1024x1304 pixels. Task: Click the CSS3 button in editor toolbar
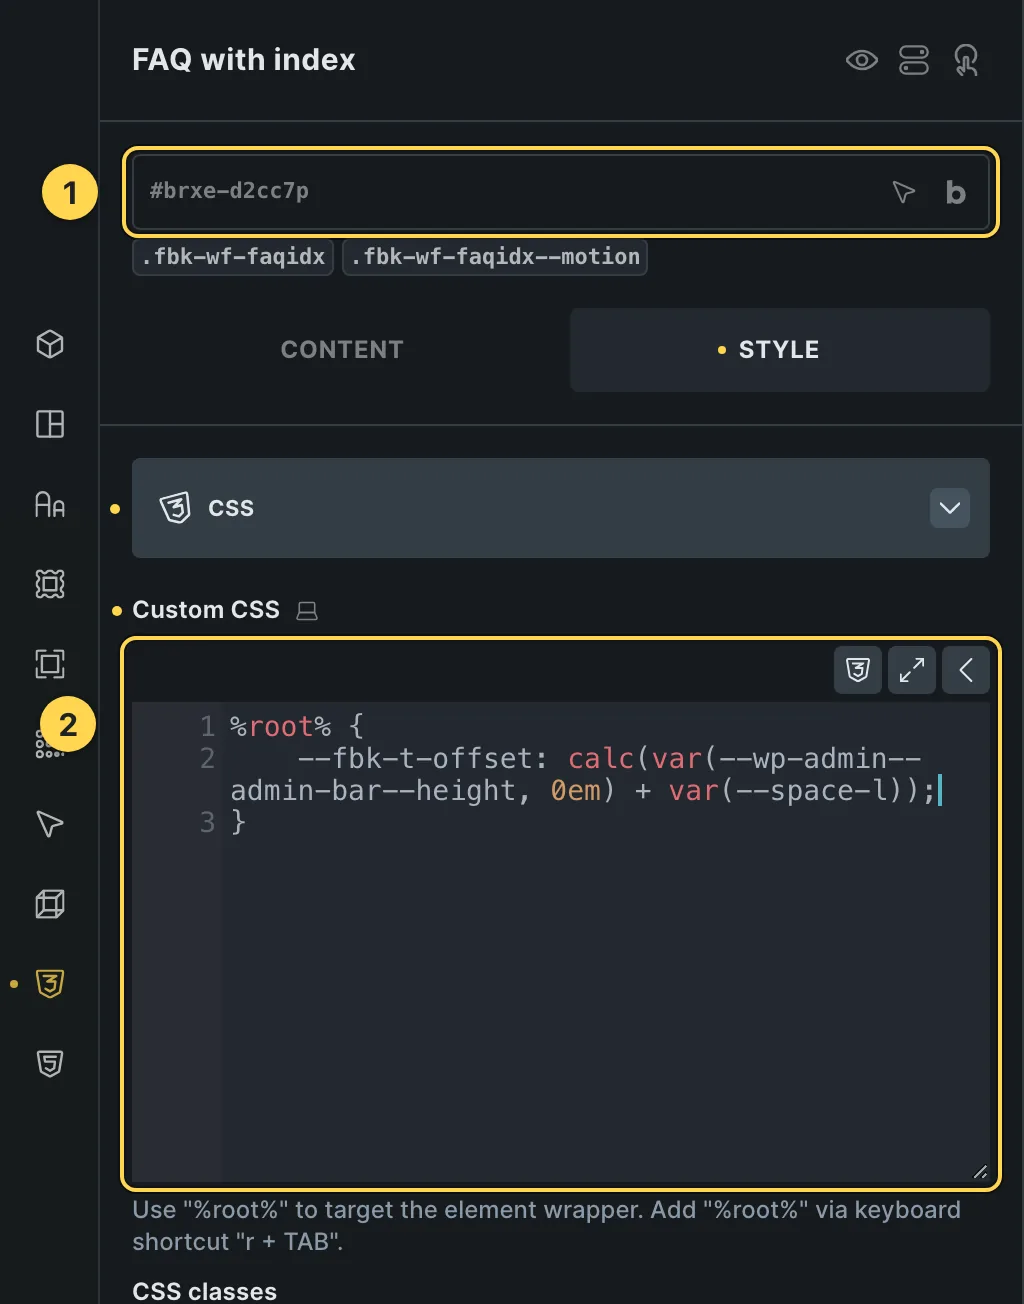tap(858, 670)
